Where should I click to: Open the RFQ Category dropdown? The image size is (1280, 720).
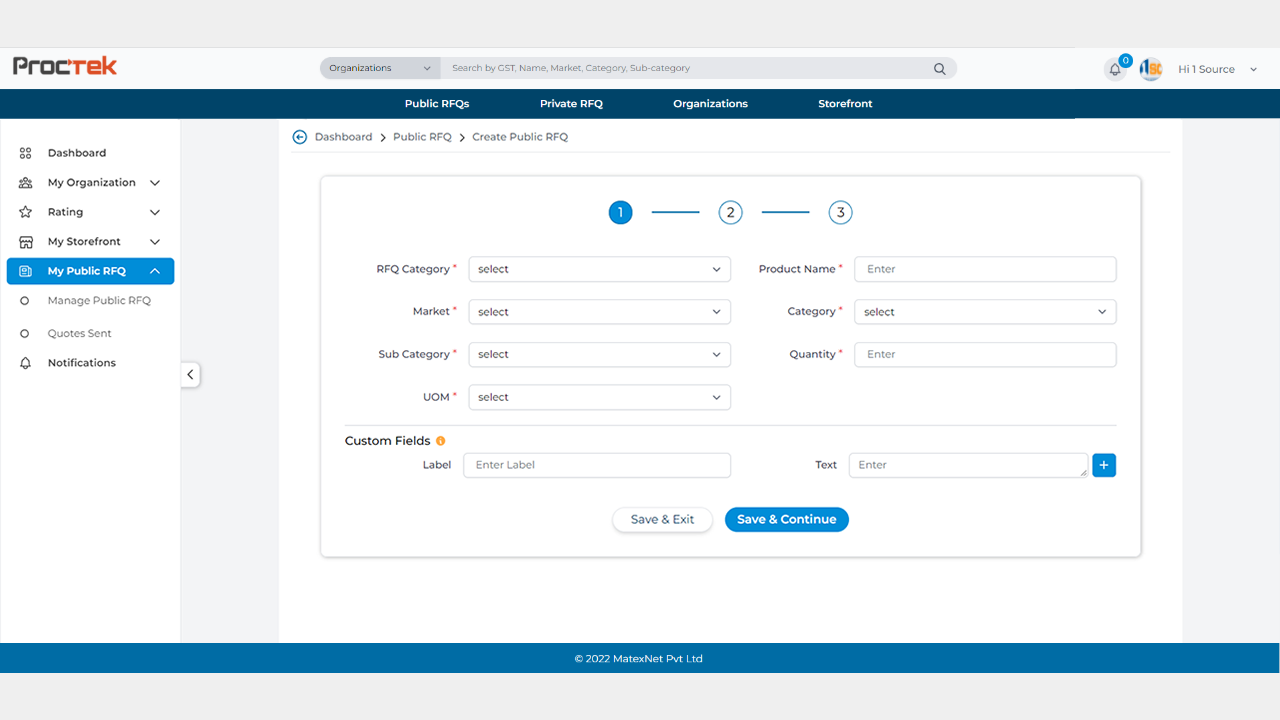599,269
